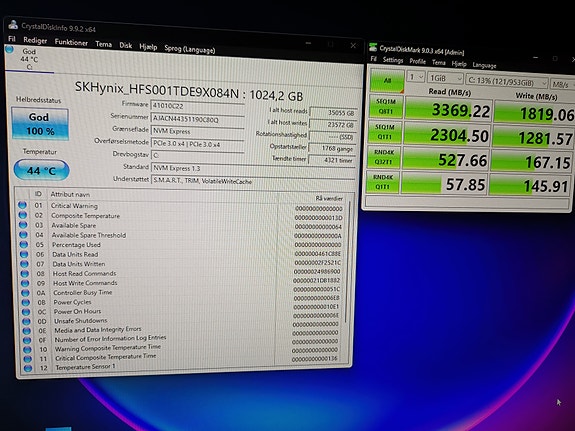
Task: Open the Funktioner menu in CrystalDiskInfo
Action: (71, 42)
